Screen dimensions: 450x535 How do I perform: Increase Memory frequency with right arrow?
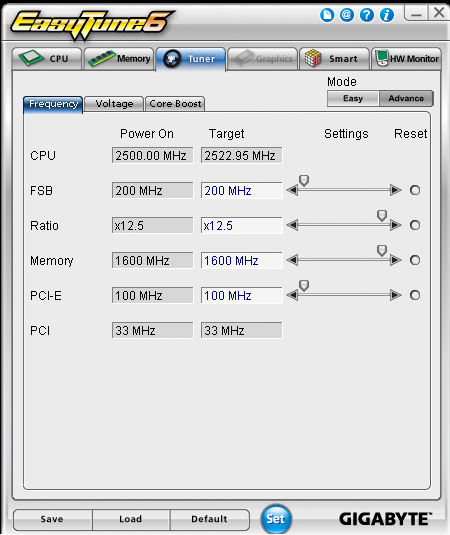coord(396,260)
